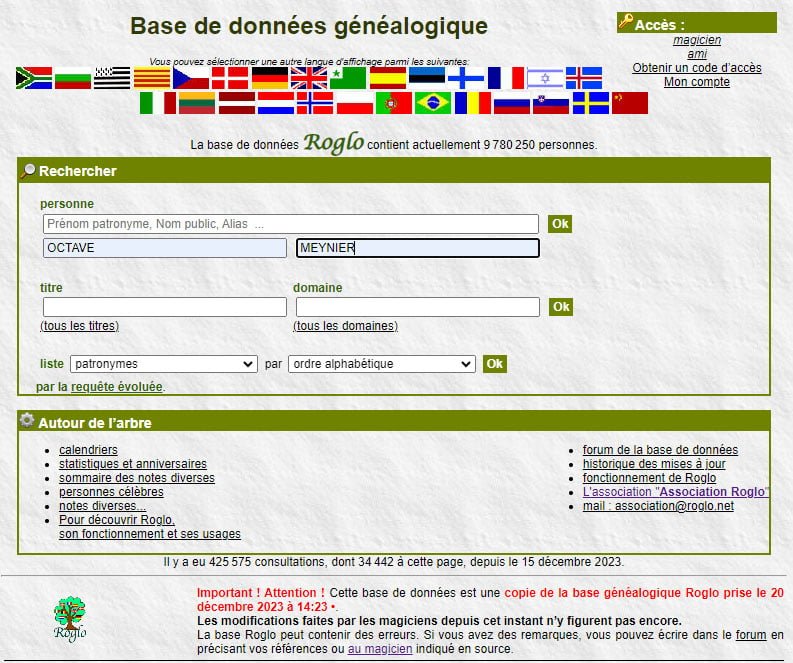Click 'mail : association@roglo.net' link
The width and height of the screenshot is (793, 663).
658,506
